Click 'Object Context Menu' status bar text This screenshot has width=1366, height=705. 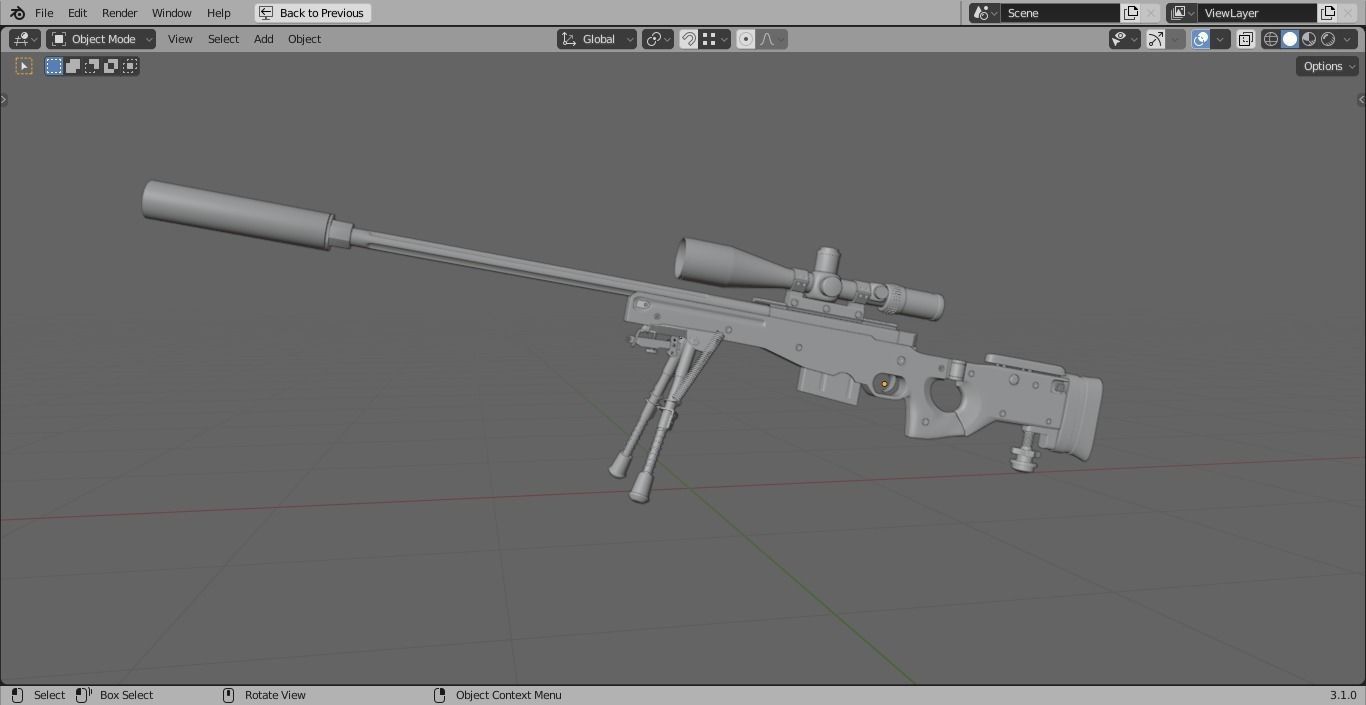(509, 695)
